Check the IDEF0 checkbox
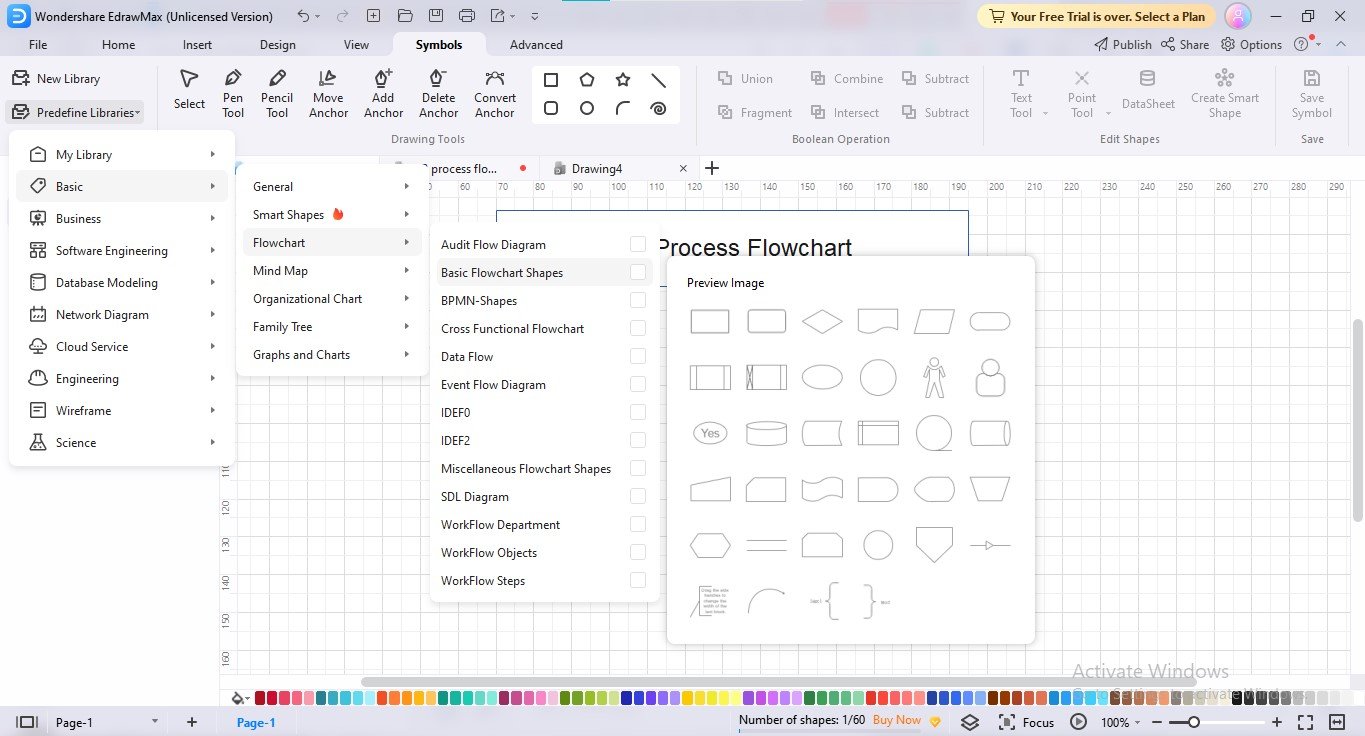 pos(638,412)
